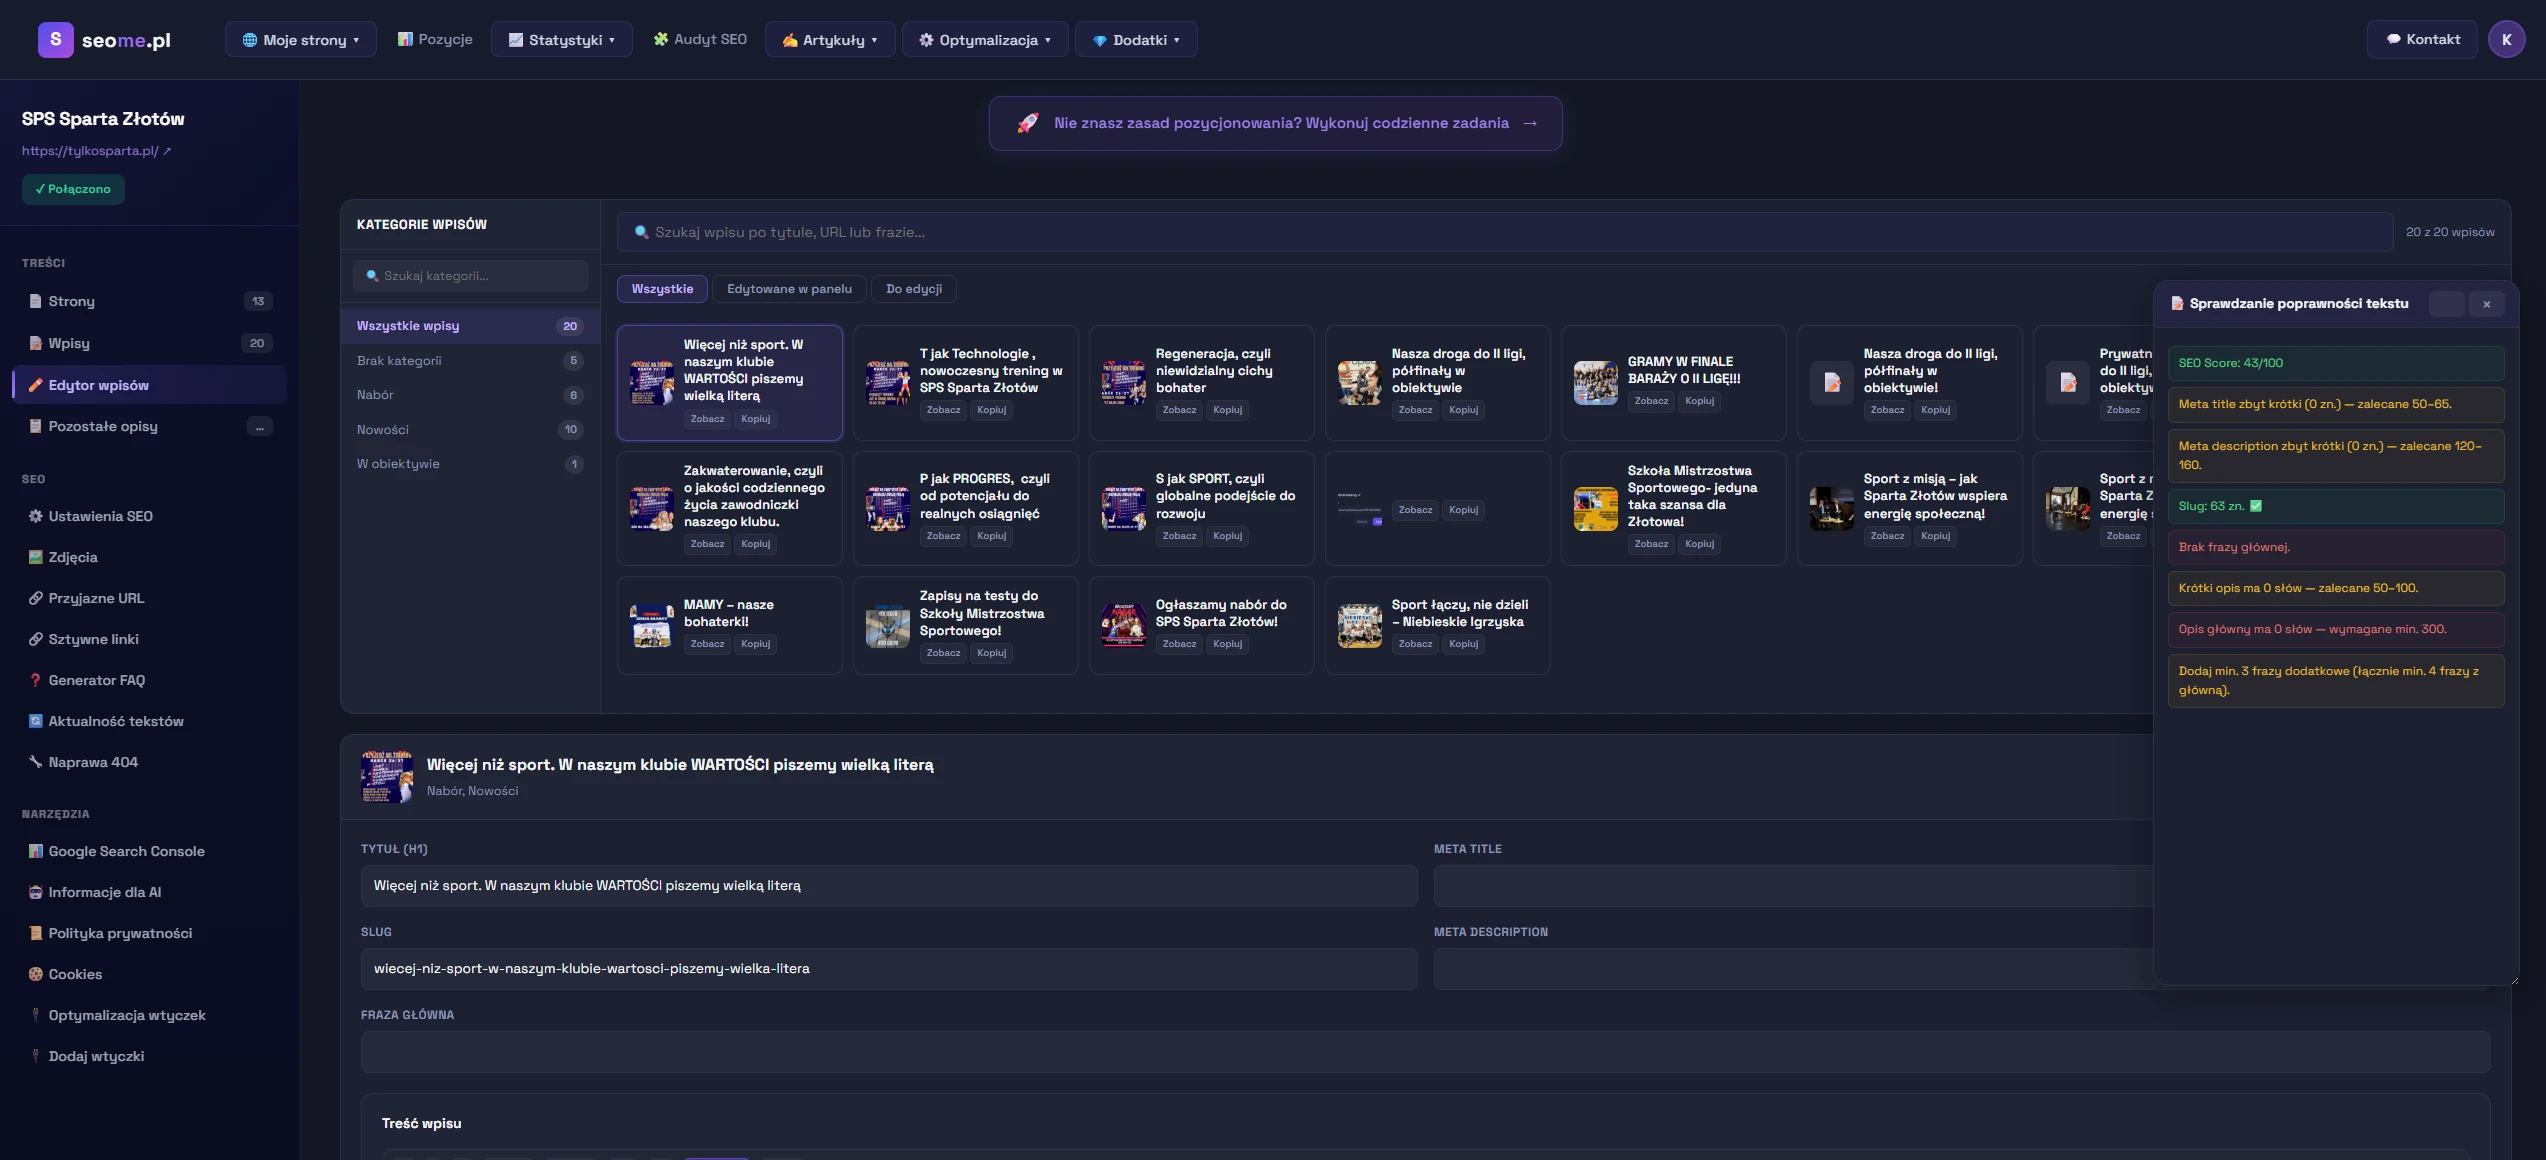Open the Statystyki dropdown menu

click(x=561, y=40)
